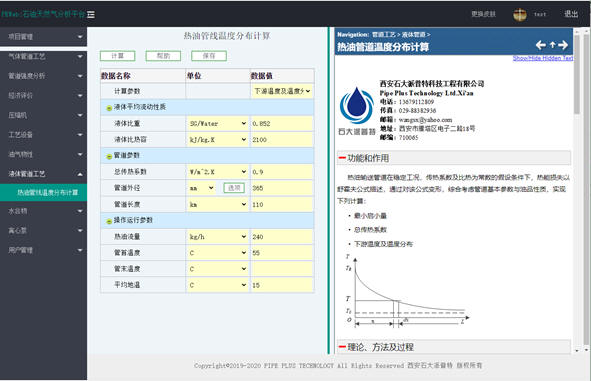The width and height of the screenshot is (591, 381).
Task: Open the kg/h unit dropdown for 热油流量
Action: [217, 237]
